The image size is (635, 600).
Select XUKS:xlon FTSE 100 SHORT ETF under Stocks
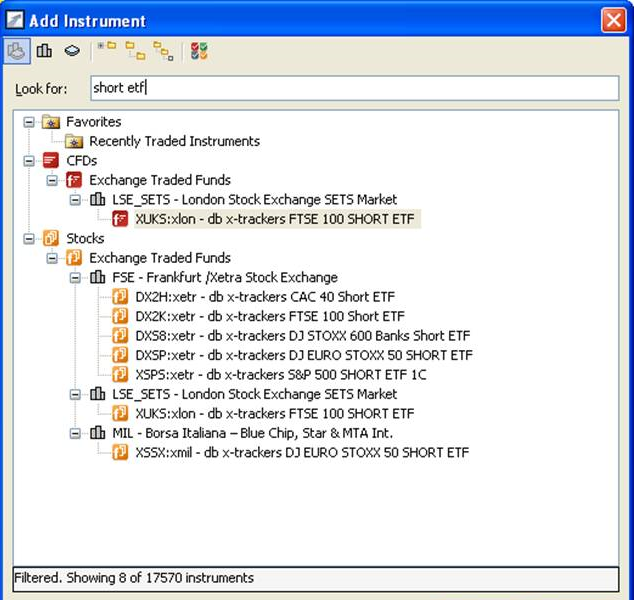click(x=275, y=414)
